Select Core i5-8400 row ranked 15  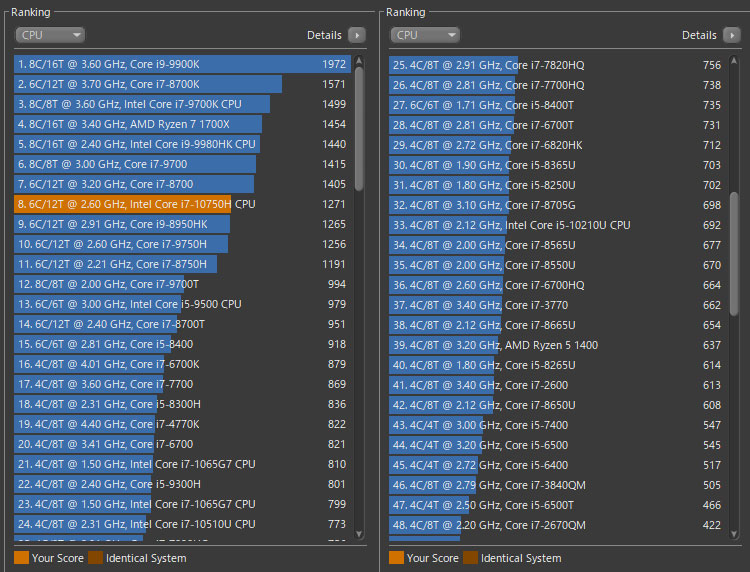coord(183,344)
